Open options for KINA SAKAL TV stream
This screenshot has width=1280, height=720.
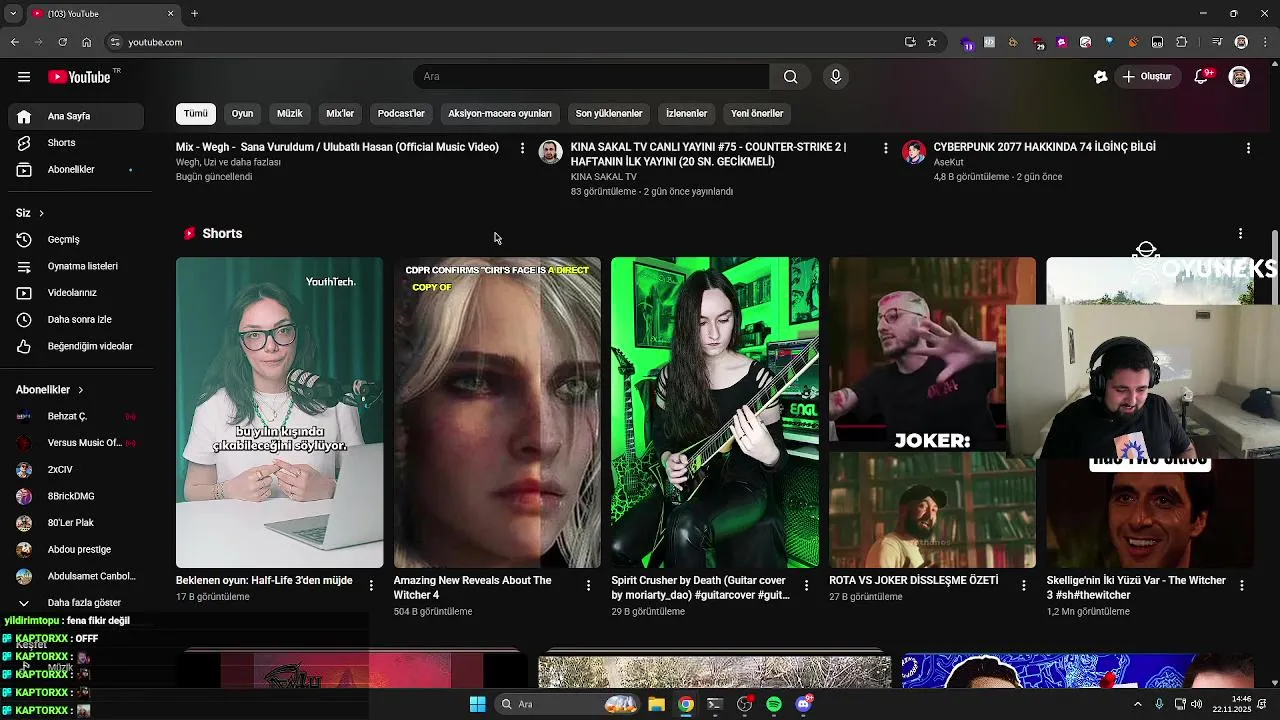tap(885, 148)
